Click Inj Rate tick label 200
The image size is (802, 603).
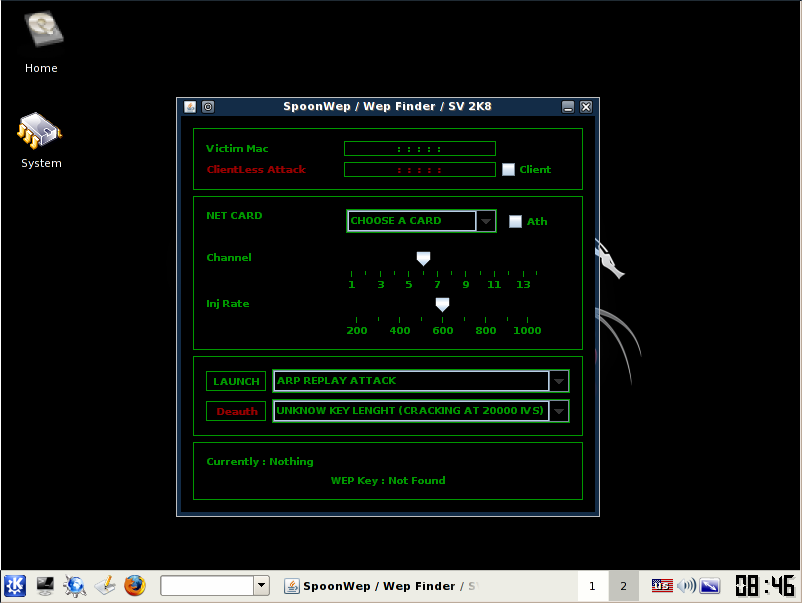click(357, 330)
